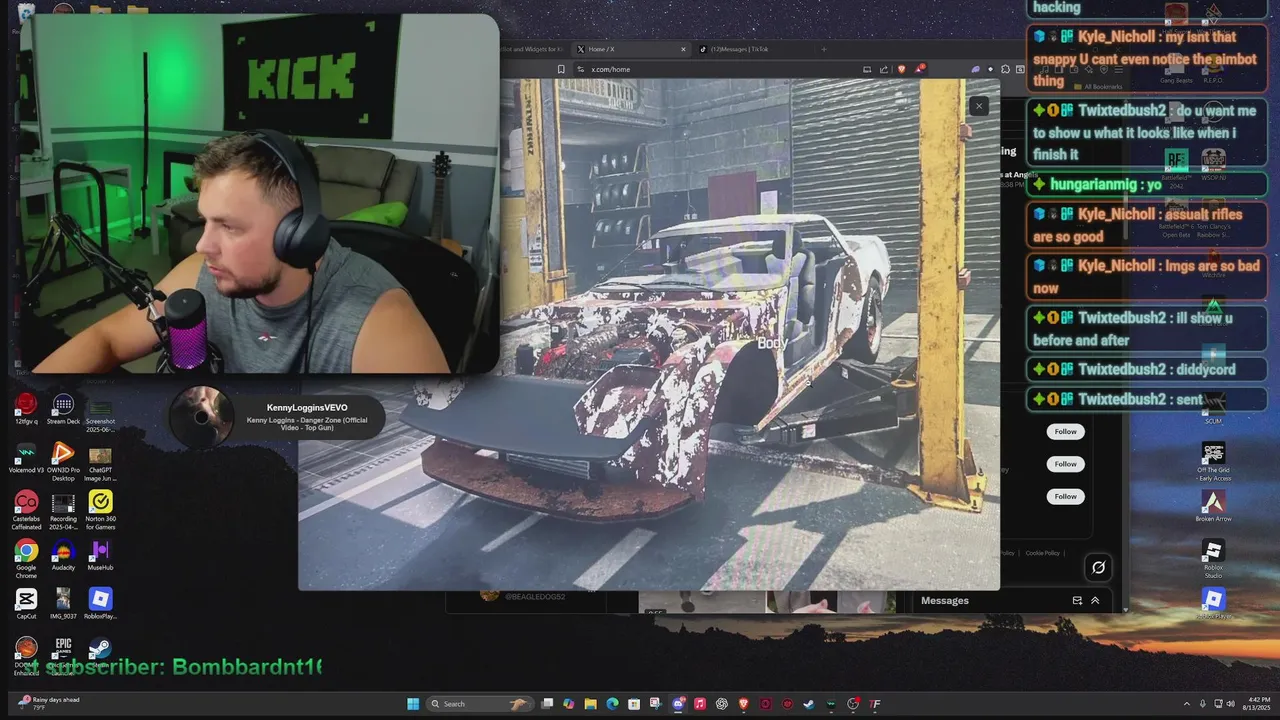Open OWN3D Pro Desktop shortcut
This screenshot has height=720, width=1280.
tap(63, 462)
